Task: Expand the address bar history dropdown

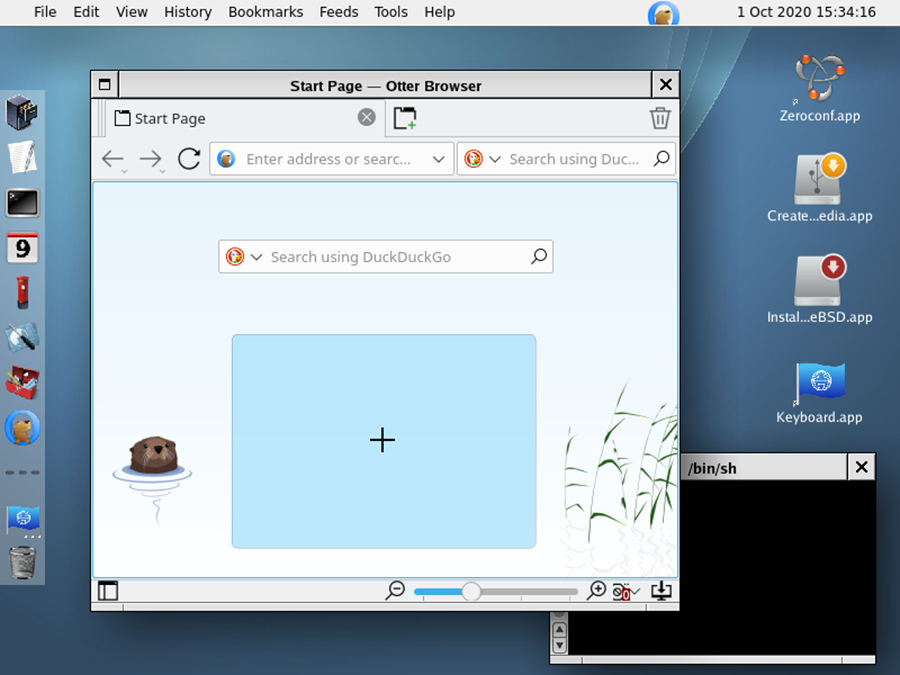Action: point(439,159)
